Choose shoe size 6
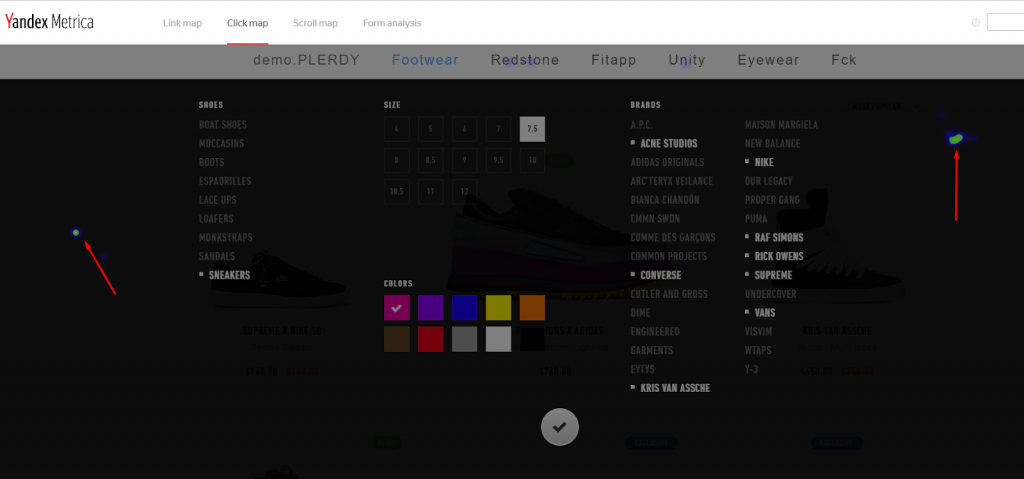This screenshot has width=1024, height=479. pos(464,129)
